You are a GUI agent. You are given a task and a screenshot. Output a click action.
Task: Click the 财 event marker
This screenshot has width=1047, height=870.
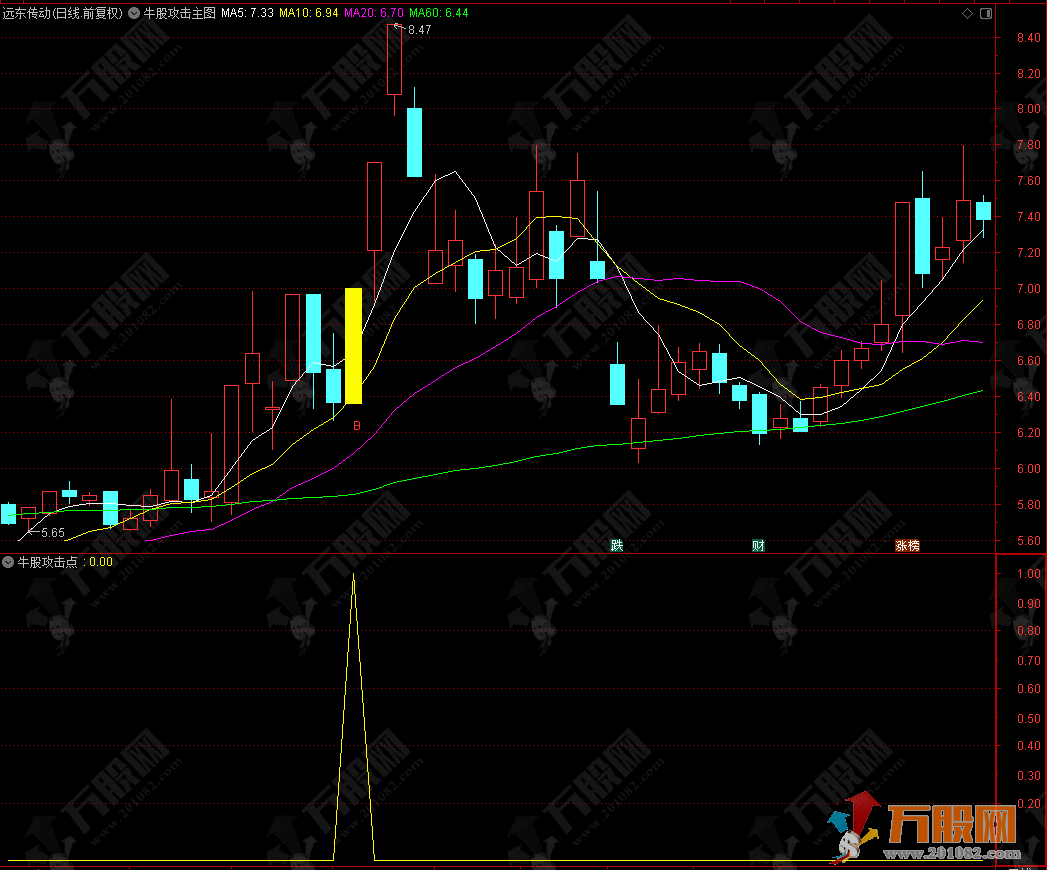coord(758,546)
